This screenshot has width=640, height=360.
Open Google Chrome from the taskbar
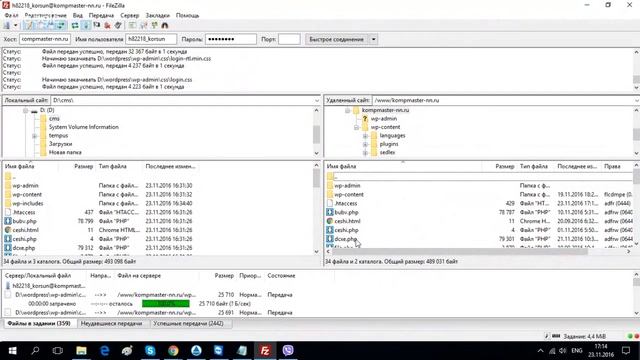(x=173, y=351)
